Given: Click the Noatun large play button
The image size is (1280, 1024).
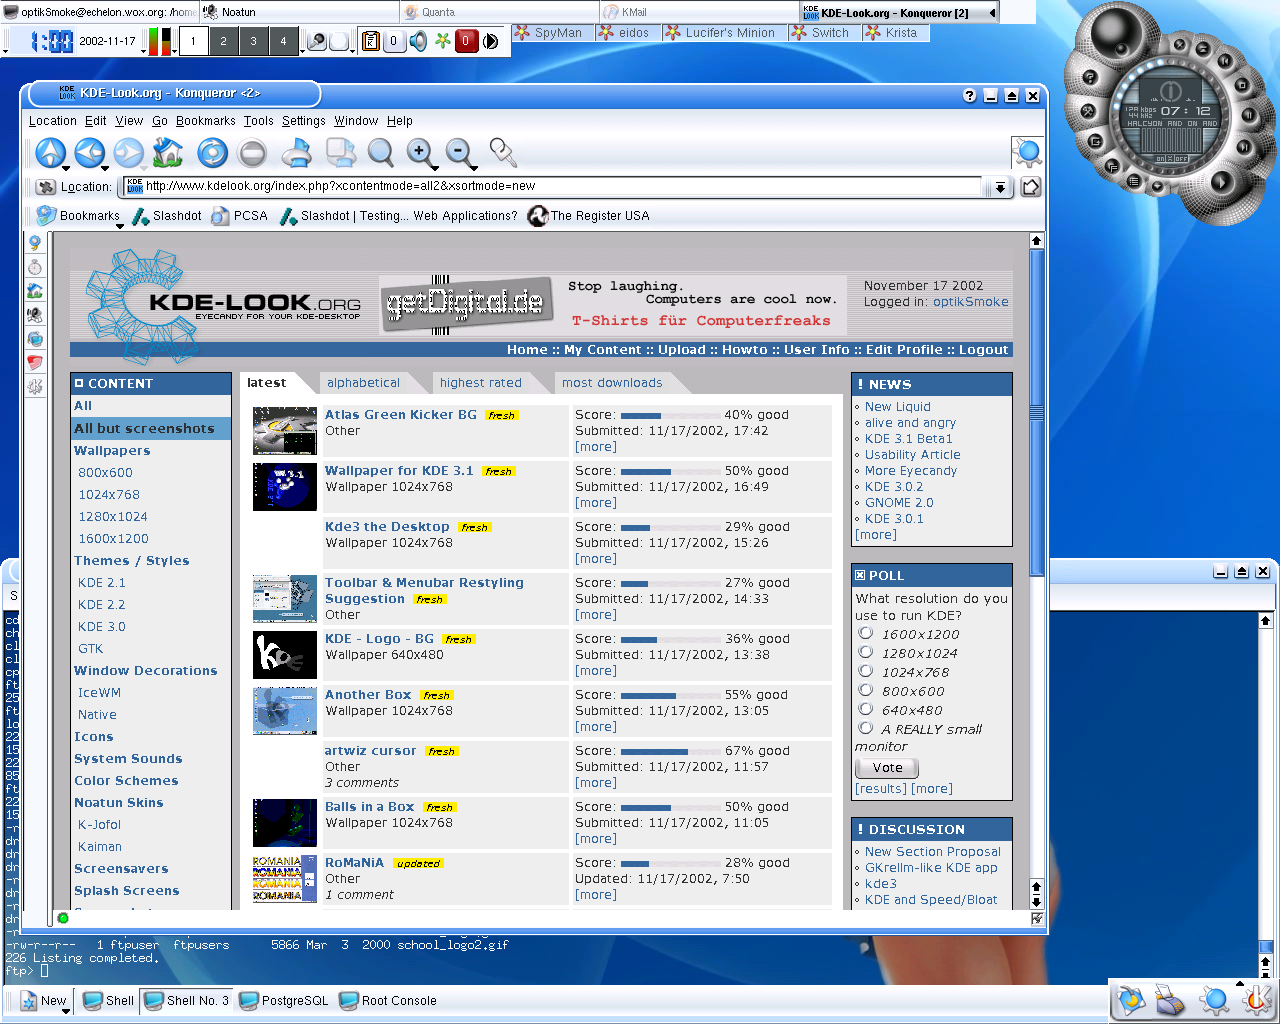Looking at the screenshot, I should 1222,182.
